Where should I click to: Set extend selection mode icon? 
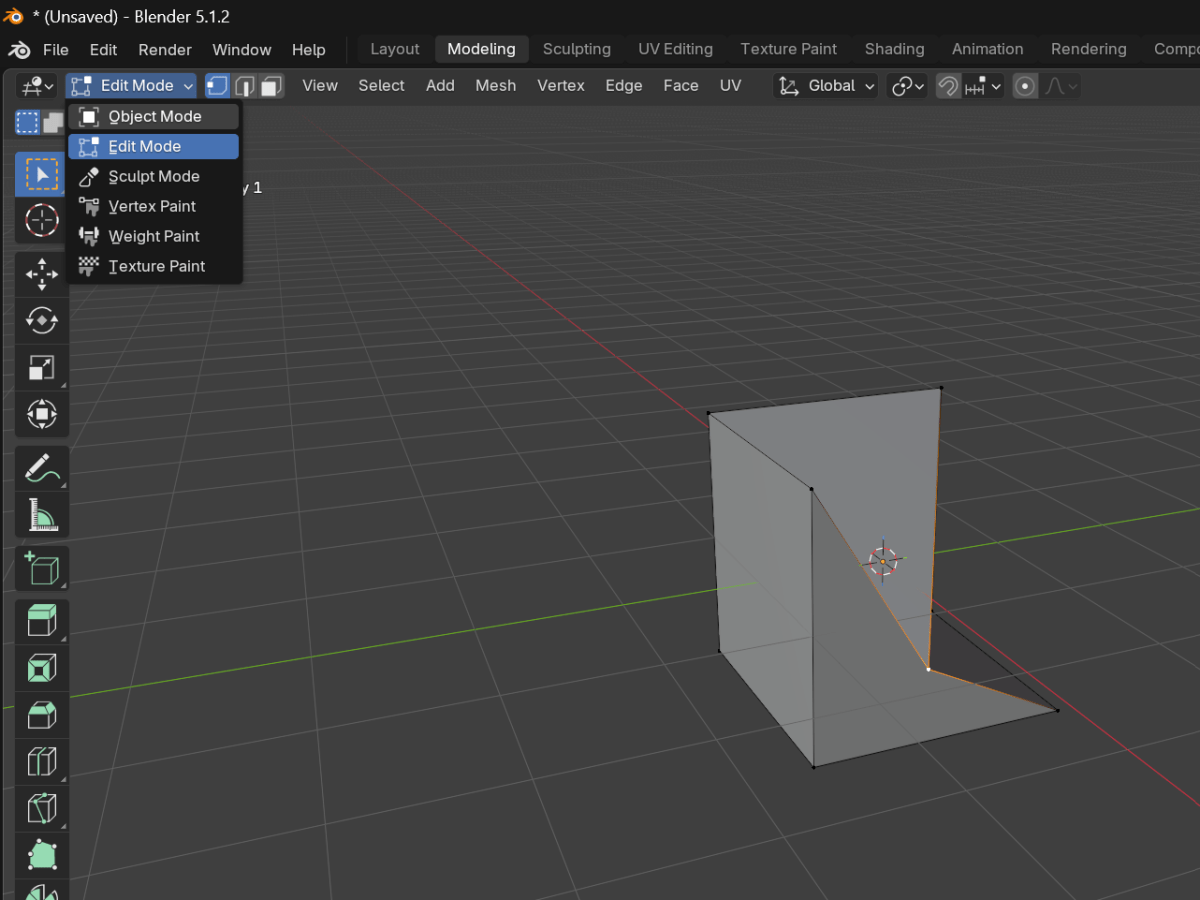click(53, 123)
